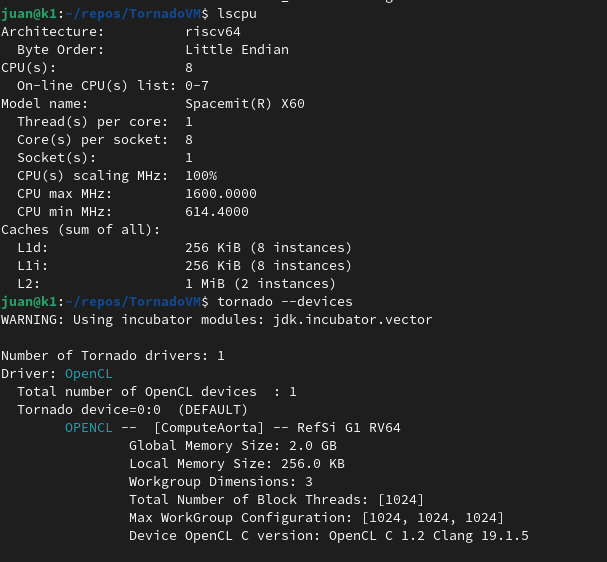This screenshot has height=562, width=607.
Task: Select the 'Total number of OpenCL devices' line
Action: (x=156, y=392)
